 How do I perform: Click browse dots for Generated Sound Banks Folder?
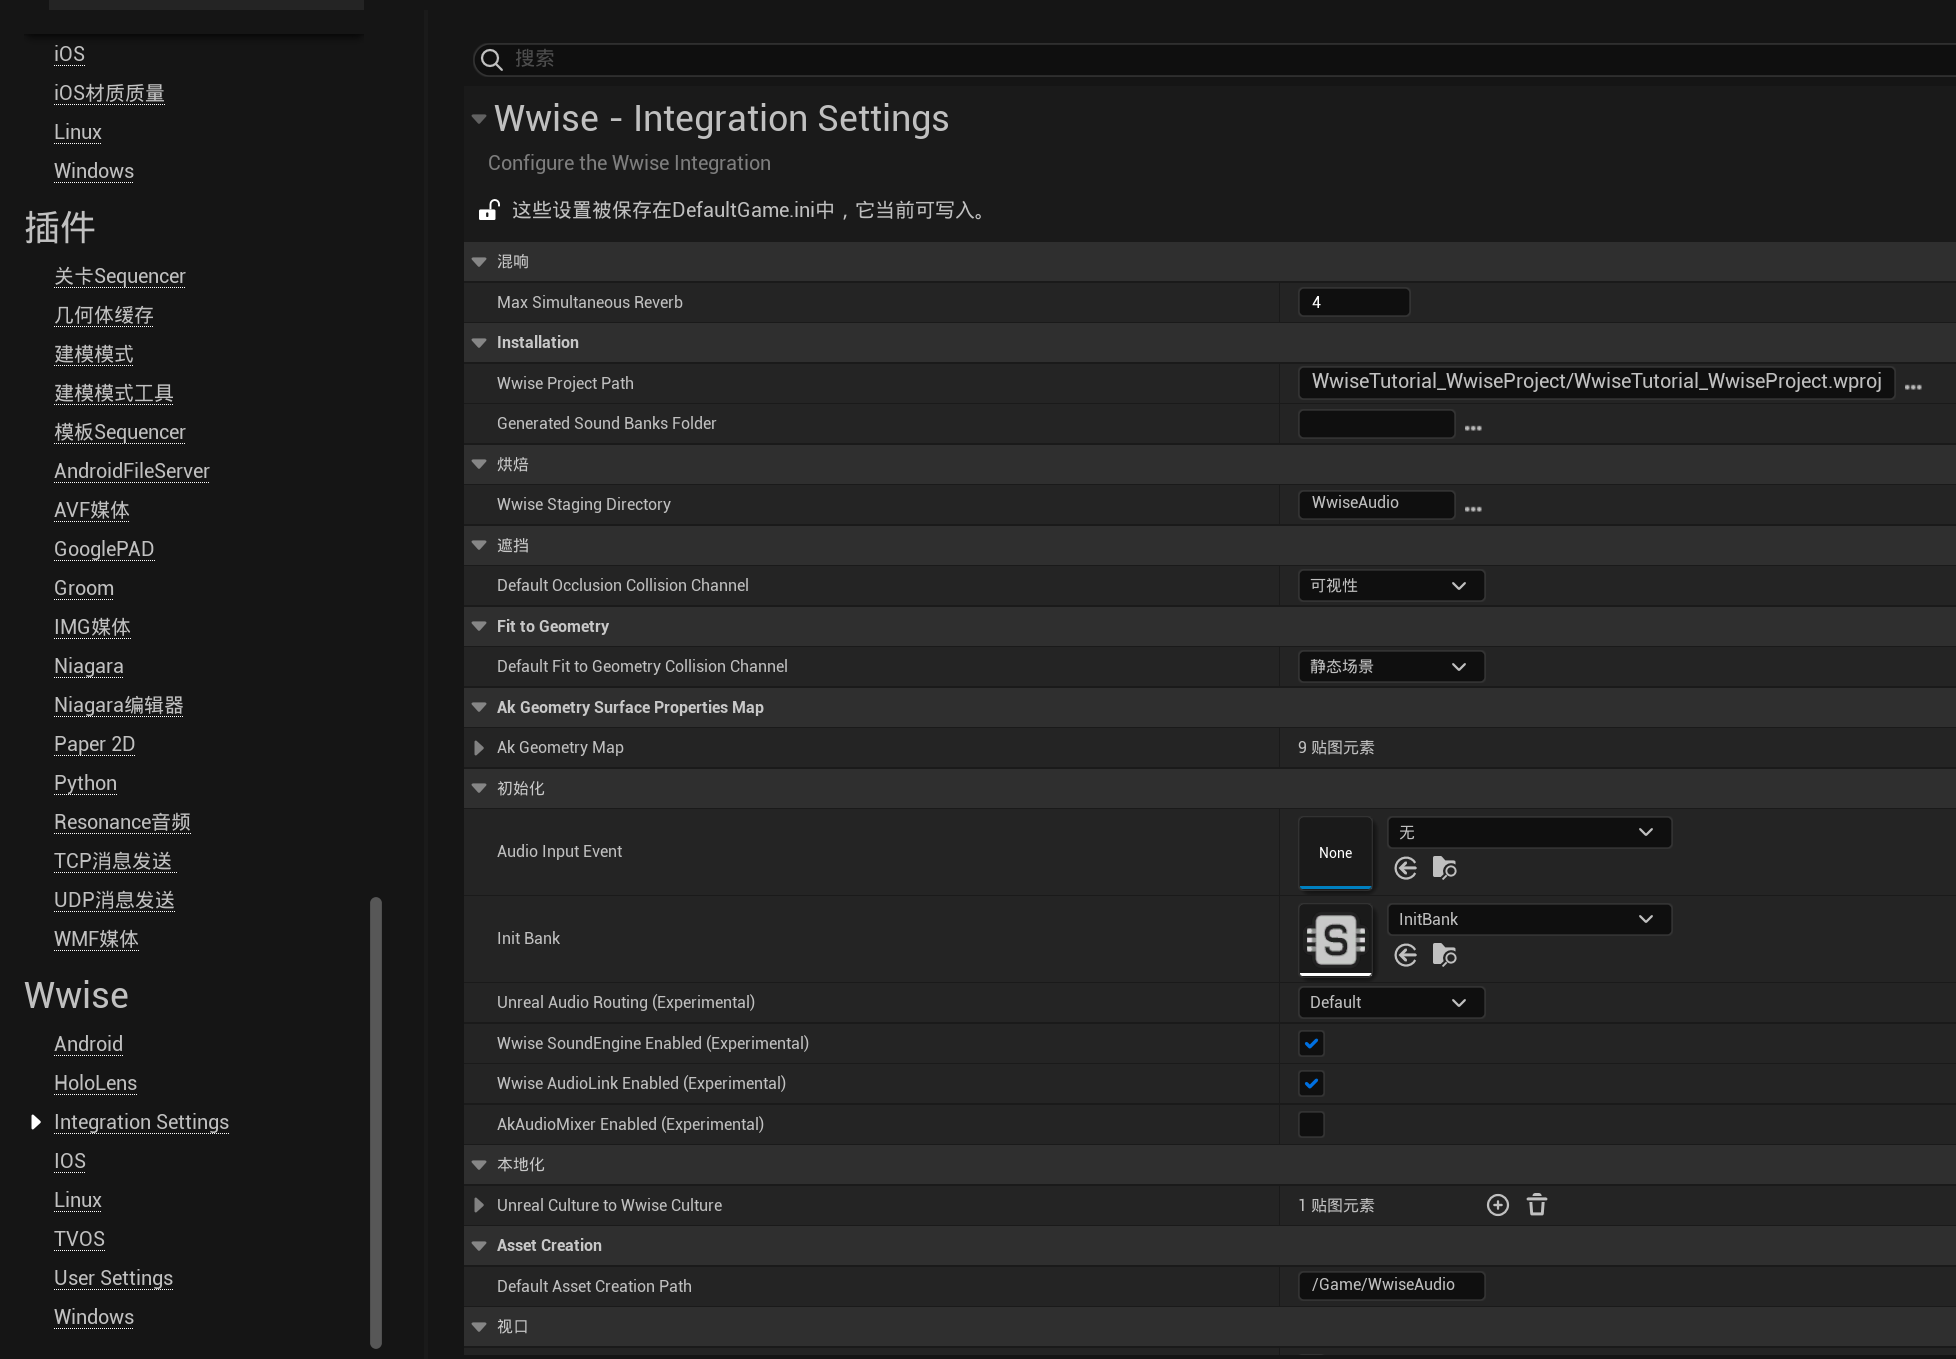pos(1472,428)
